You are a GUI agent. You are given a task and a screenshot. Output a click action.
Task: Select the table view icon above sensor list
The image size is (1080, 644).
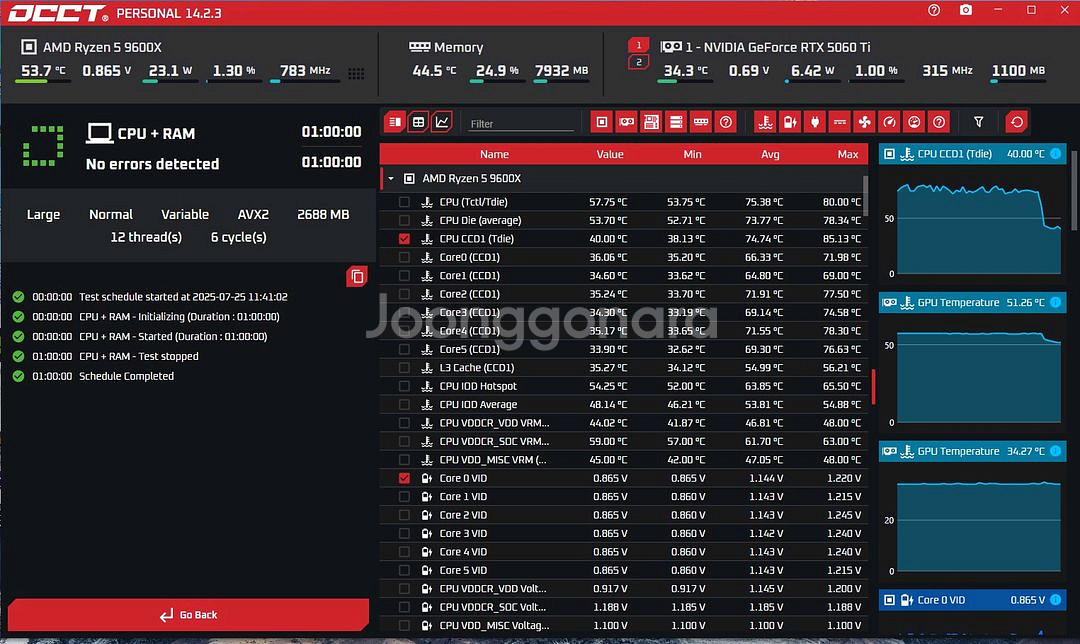(x=417, y=121)
